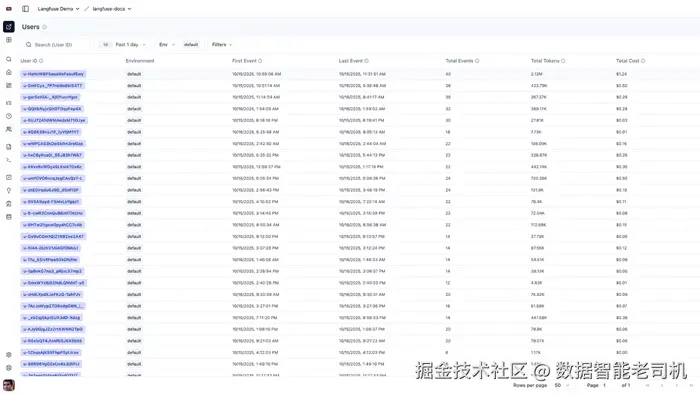Go to the home icon in the sidebar

[8, 72]
